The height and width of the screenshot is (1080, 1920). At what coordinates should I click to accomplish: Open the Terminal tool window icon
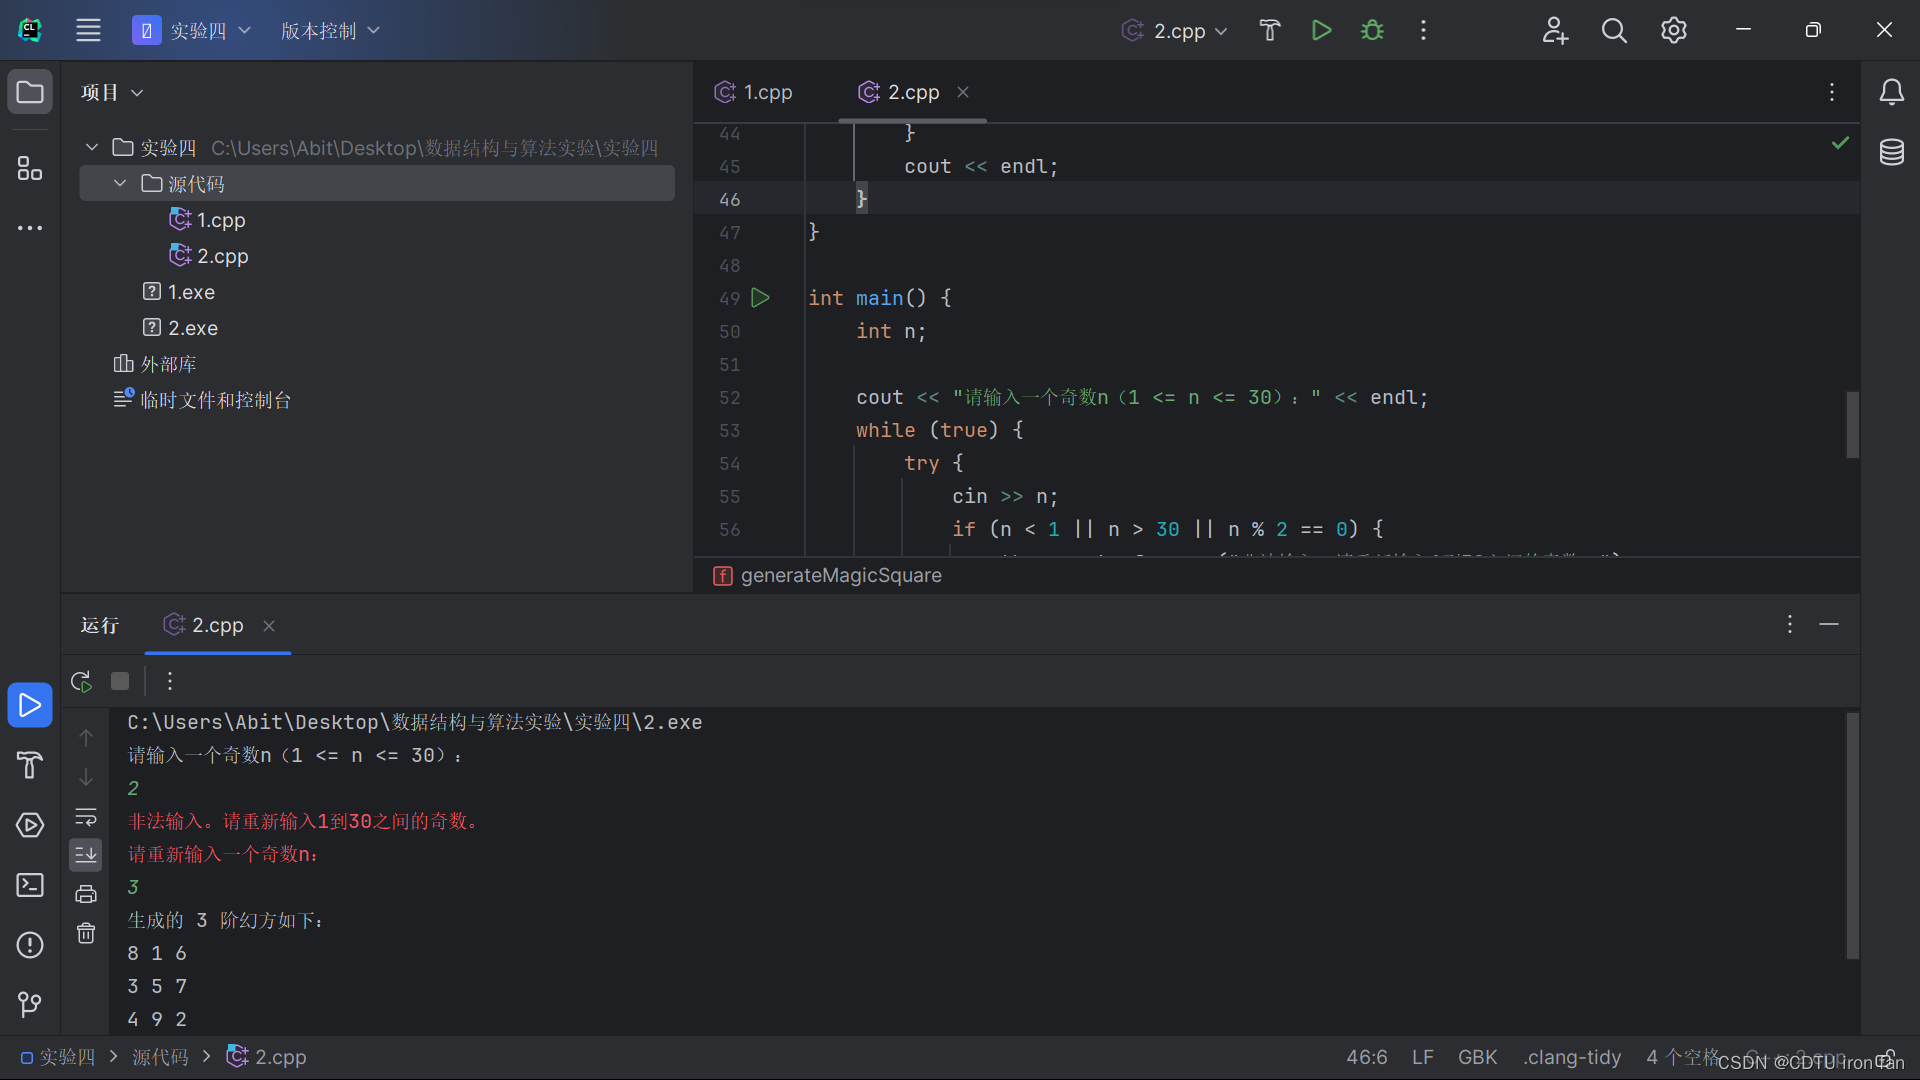[30, 885]
